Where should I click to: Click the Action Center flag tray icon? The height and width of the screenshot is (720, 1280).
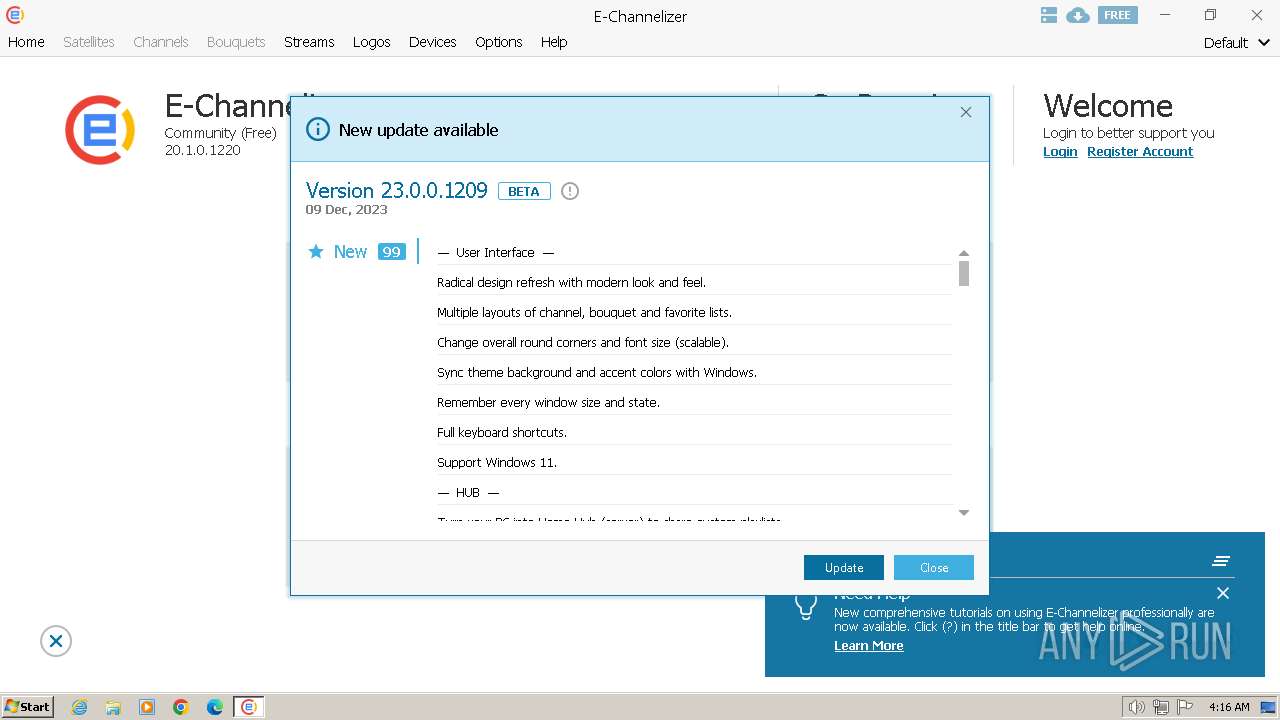tap(1184, 707)
